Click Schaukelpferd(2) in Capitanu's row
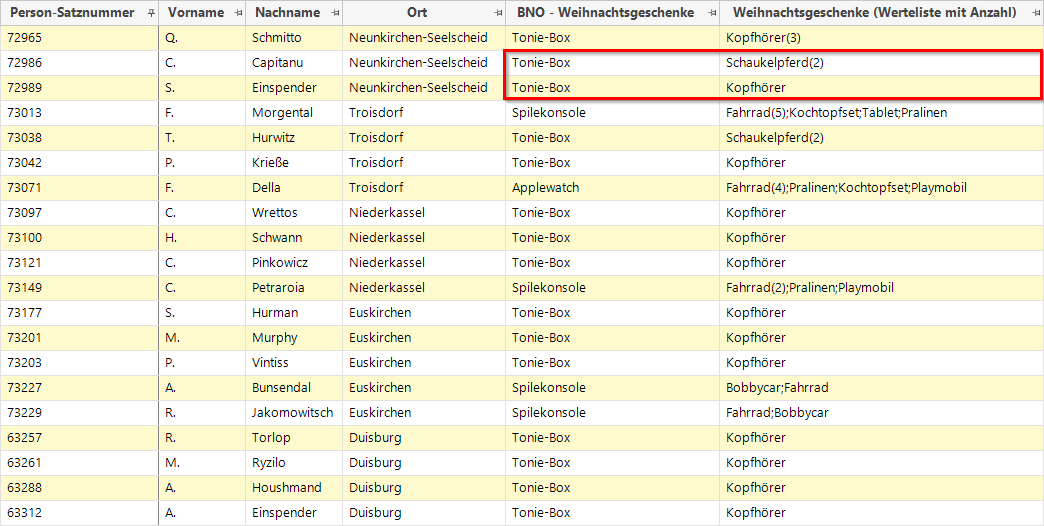This screenshot has width=1044, height=526. [774, 63]
